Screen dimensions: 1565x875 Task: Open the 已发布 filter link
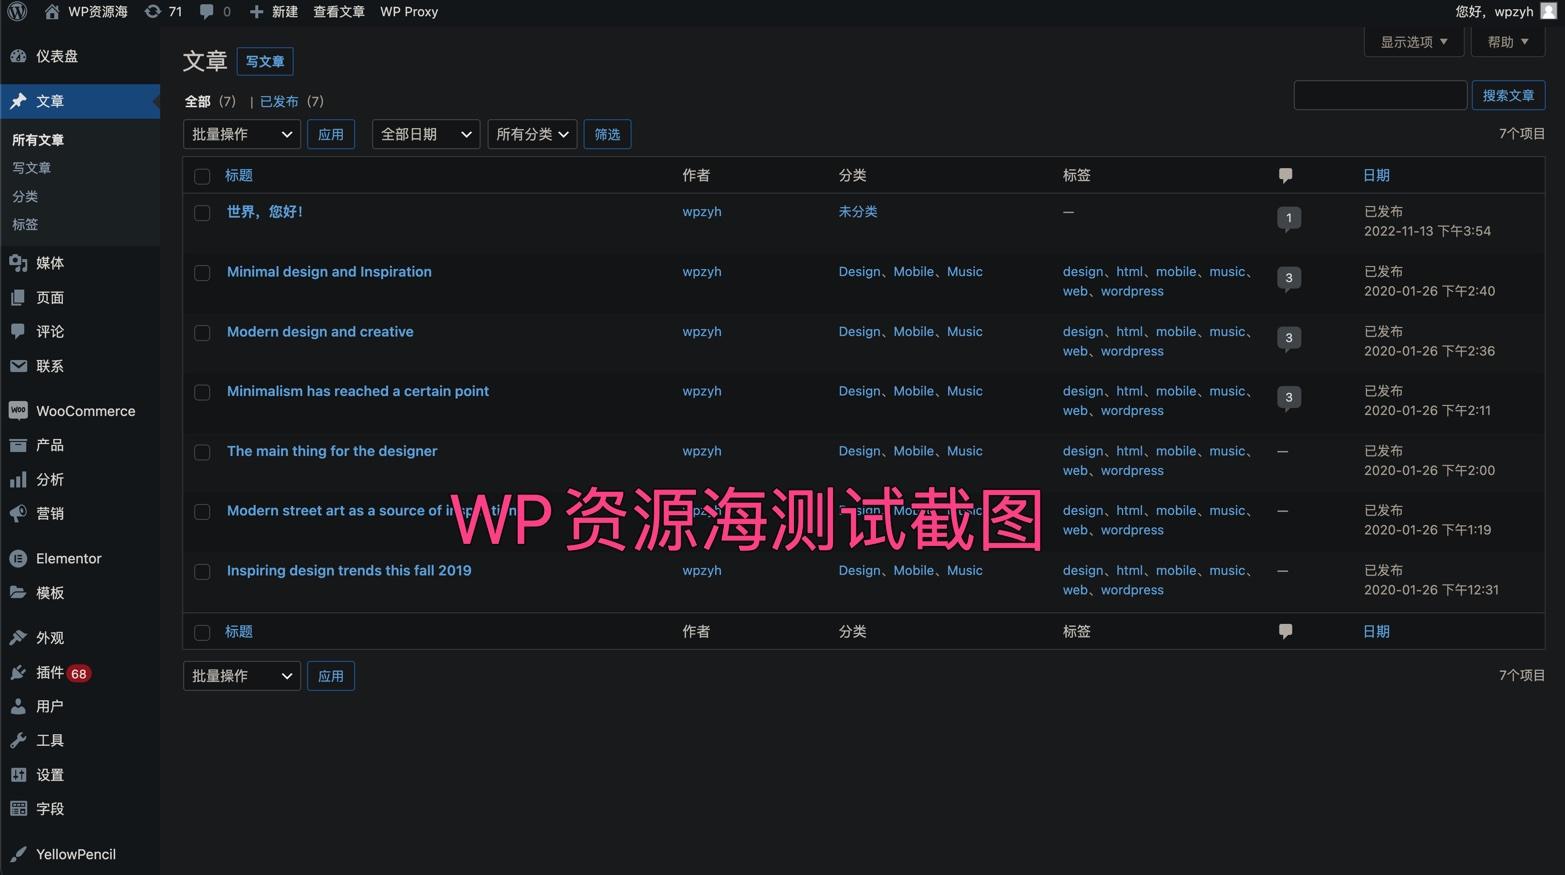(x=279, y=101)
